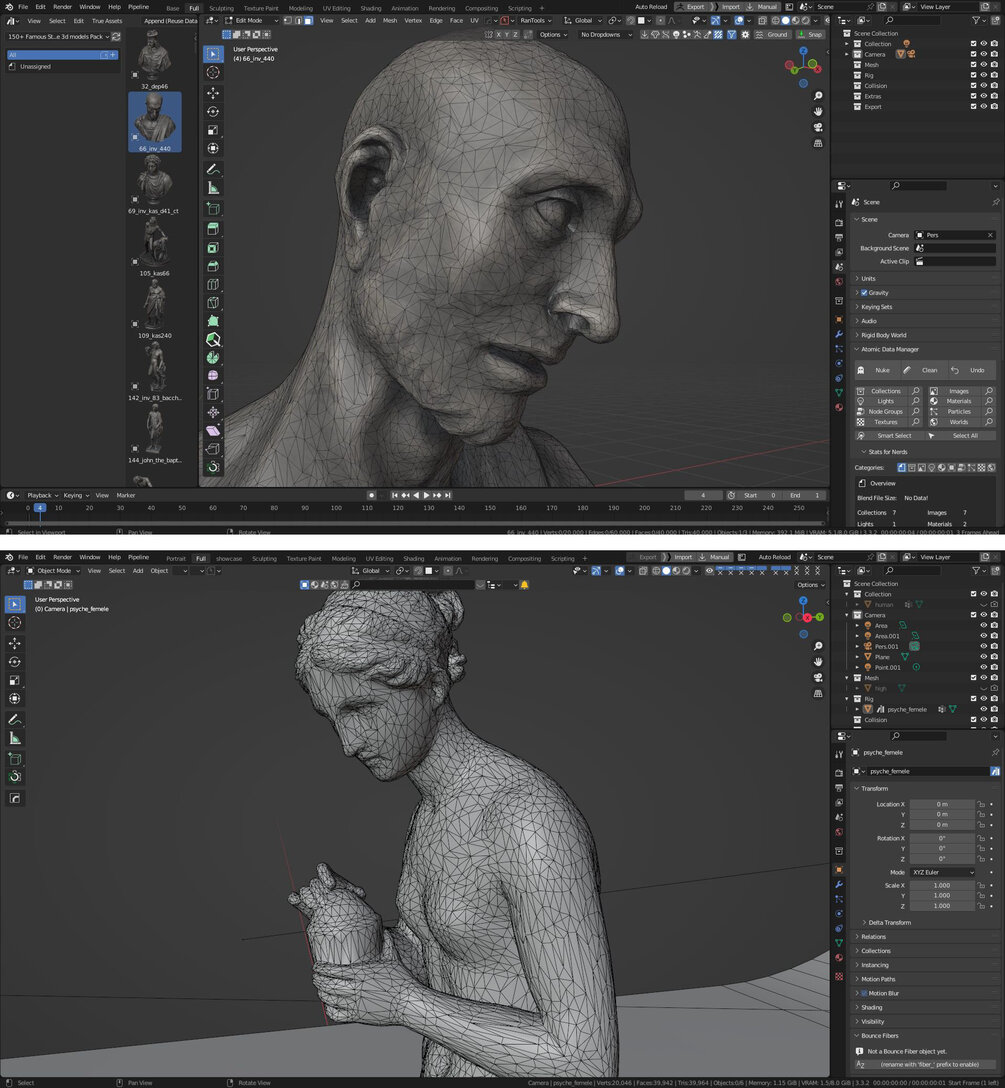Open the XYZ Euler rotation mode dropdown
Viewport: 1005px width, 1088px height.
click(943, 872)
